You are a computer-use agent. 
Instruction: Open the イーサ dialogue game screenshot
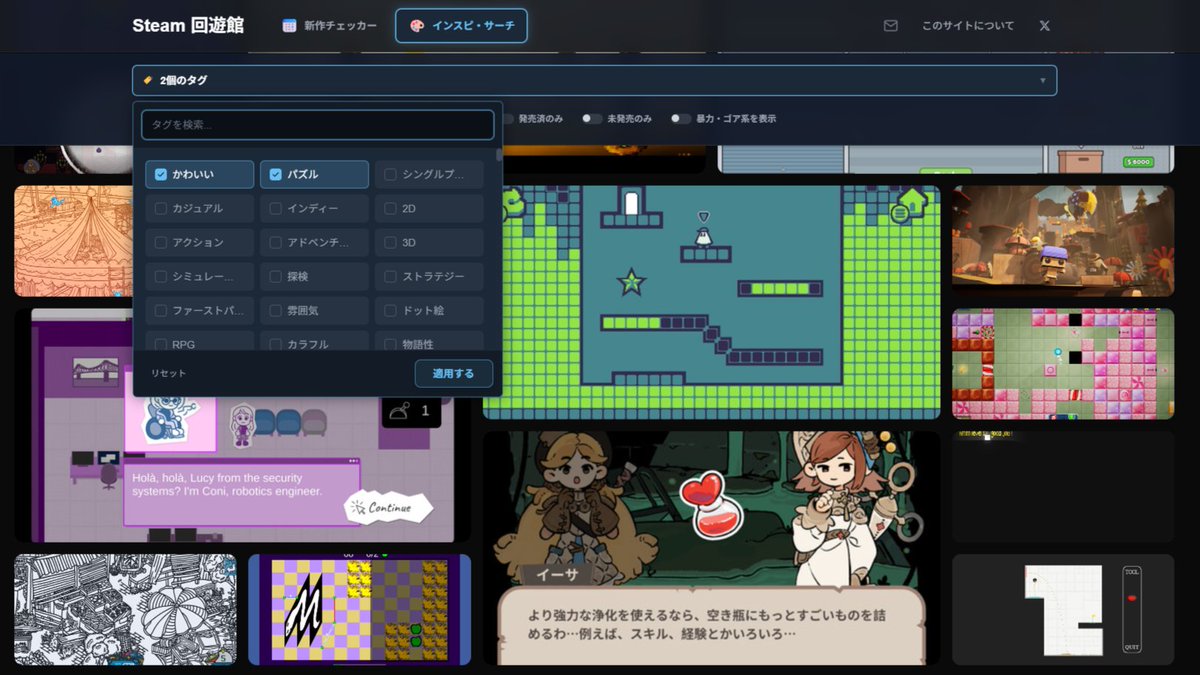pyautogui.click(x=712, y=548)
